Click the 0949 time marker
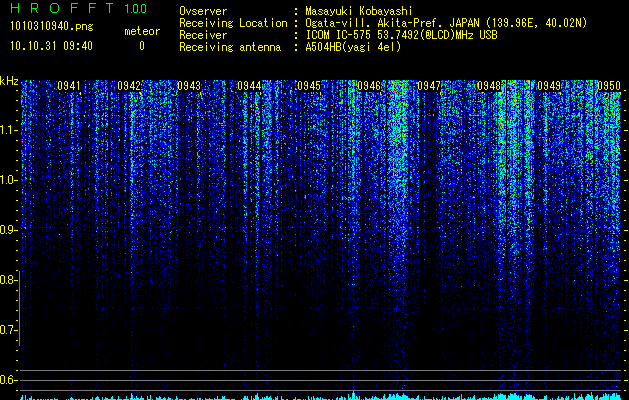Viewport: 629px width, 400px height. click(x=549, y=86)
